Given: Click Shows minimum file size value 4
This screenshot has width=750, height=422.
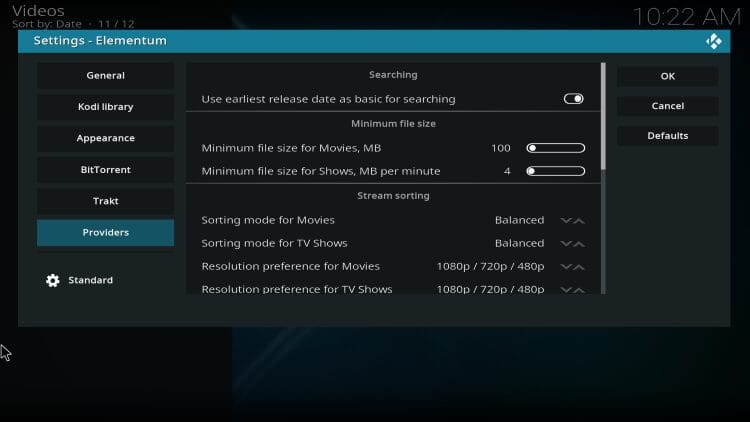Looking at the screenshot, I should coord(507,171).
